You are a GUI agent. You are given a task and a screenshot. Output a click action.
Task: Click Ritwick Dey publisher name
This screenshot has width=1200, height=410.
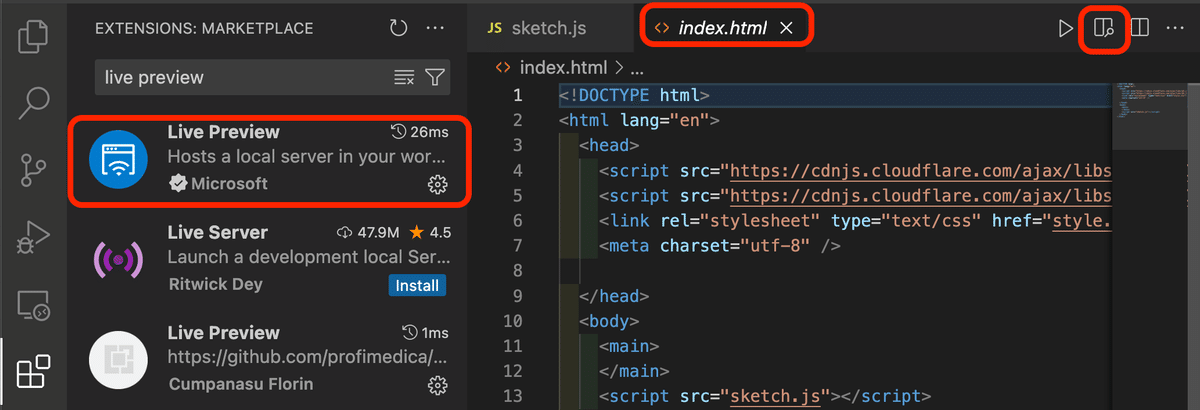[x=215, y=284]
